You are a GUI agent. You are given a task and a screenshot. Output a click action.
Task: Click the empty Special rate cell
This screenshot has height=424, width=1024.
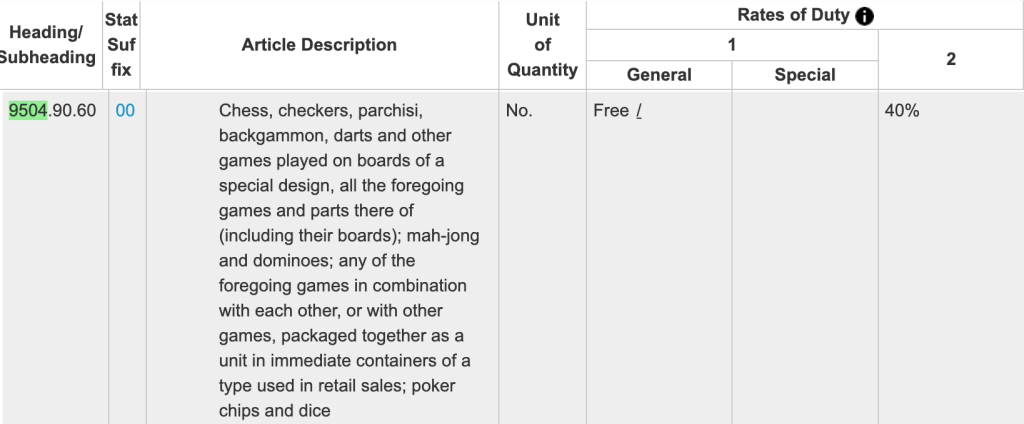point(805,257)
